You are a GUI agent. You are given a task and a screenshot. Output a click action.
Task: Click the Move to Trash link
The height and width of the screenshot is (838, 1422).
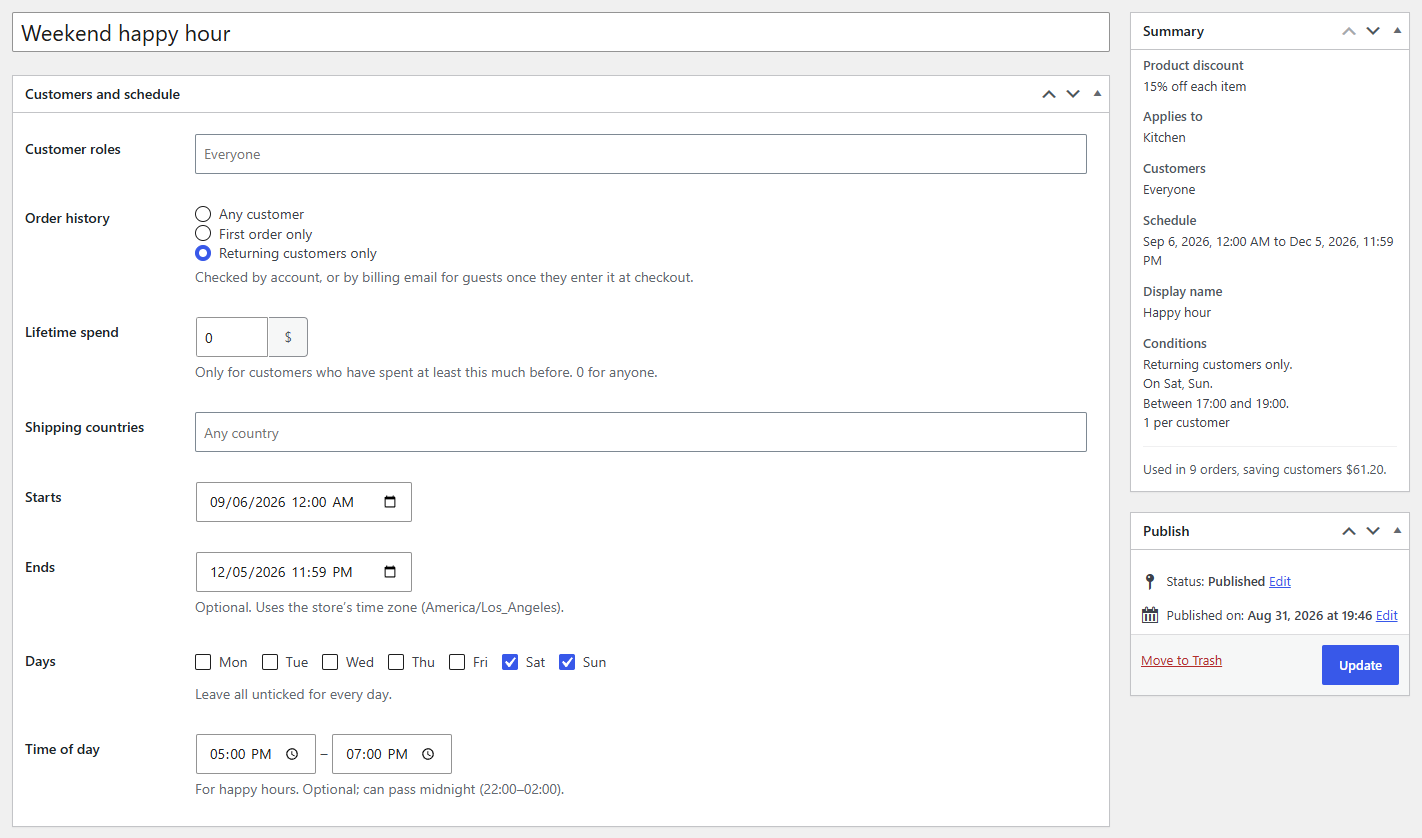click(1181, 660)
